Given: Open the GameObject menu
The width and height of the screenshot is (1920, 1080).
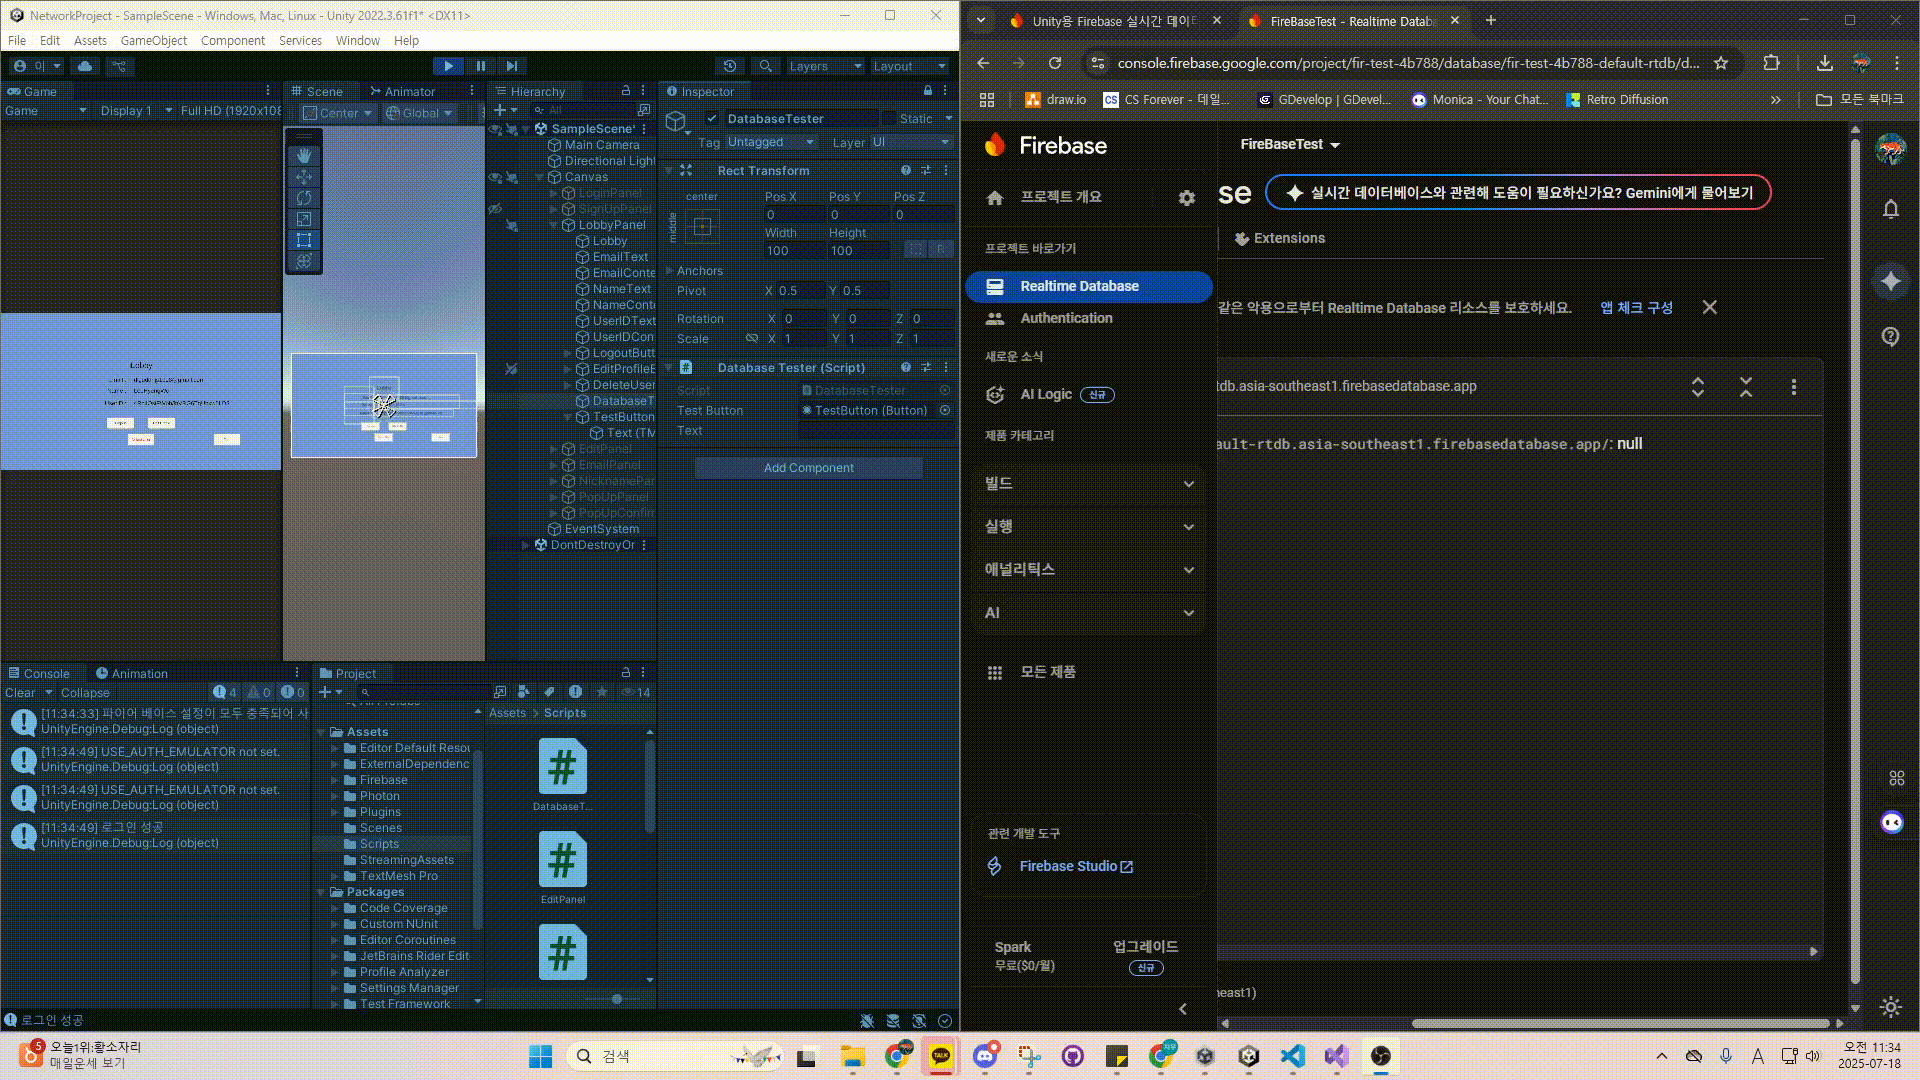Looking at the screenshot, I should tap(153, 41).
